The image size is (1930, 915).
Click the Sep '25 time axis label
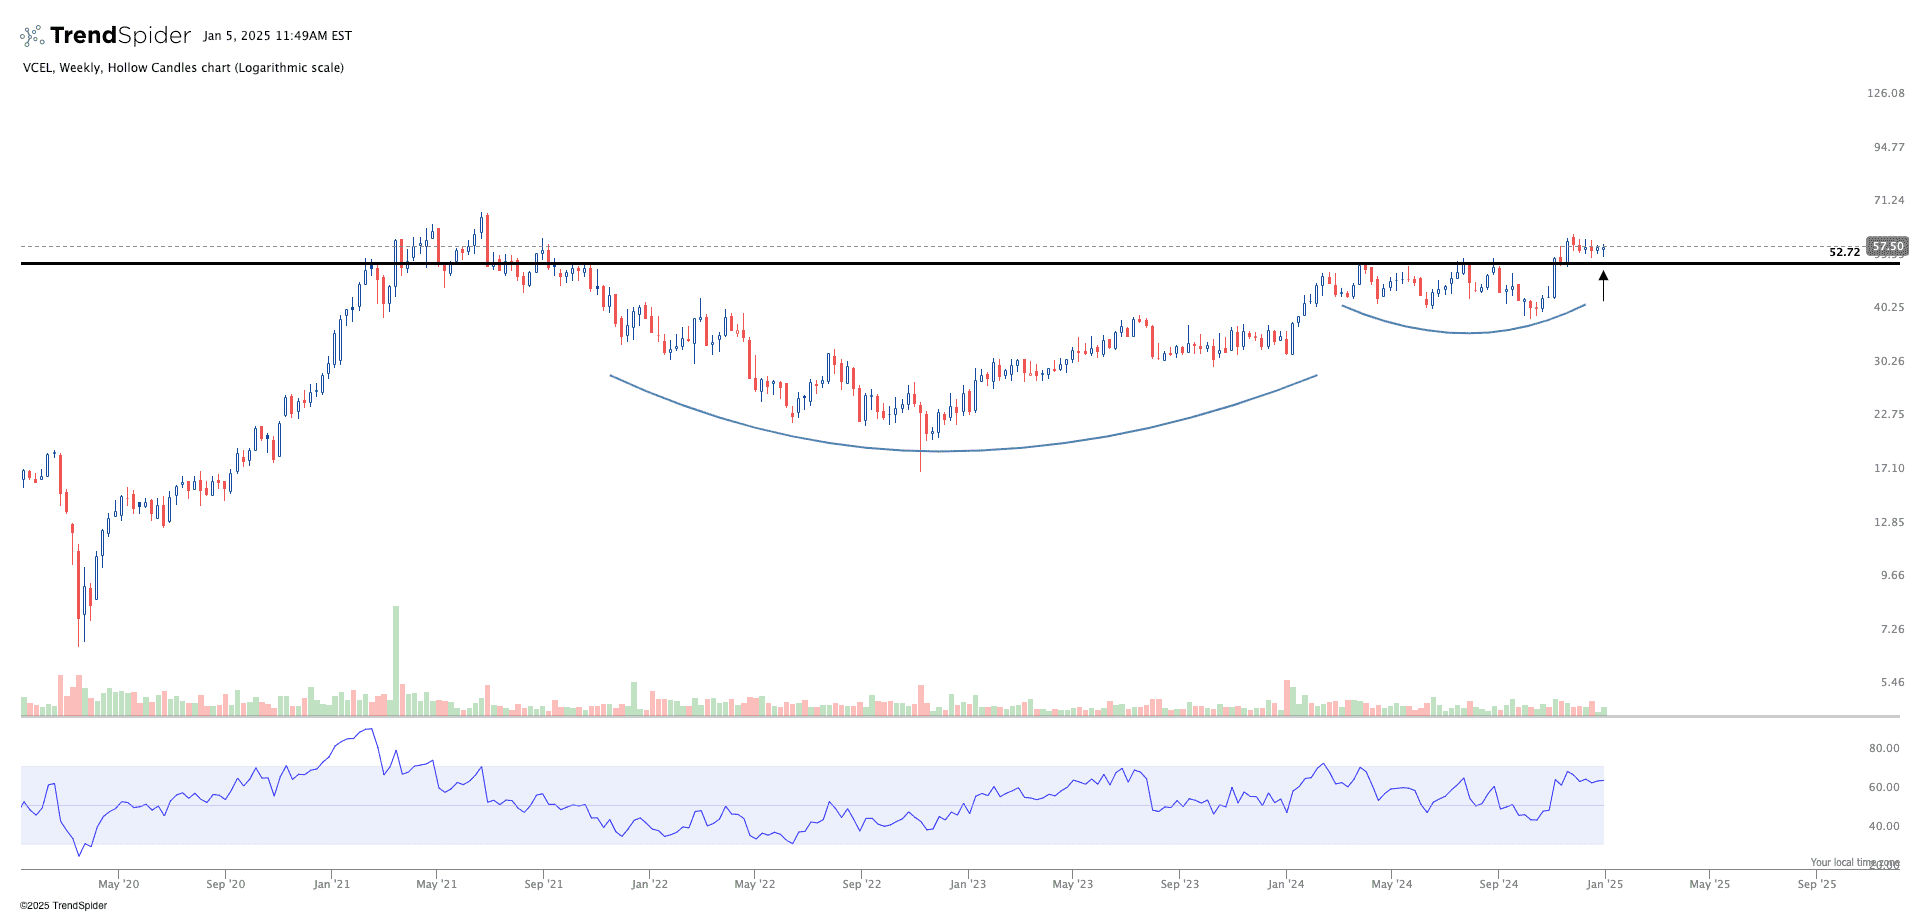click(1816, 884)
